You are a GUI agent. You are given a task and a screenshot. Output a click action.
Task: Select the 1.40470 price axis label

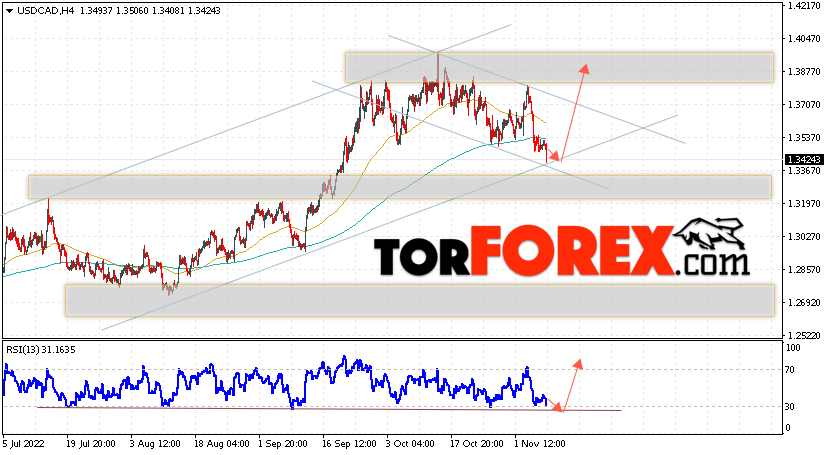pos(803,39)
